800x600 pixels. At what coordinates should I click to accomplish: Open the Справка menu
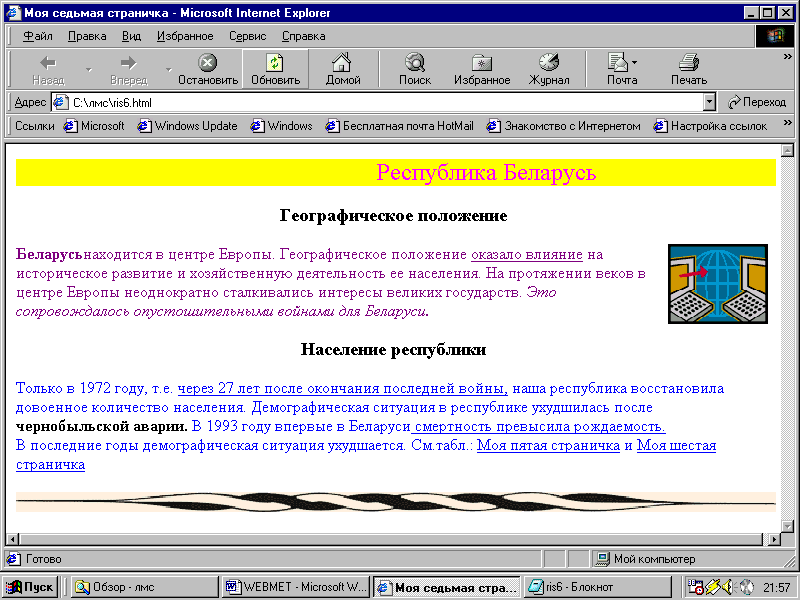point(304,36)
